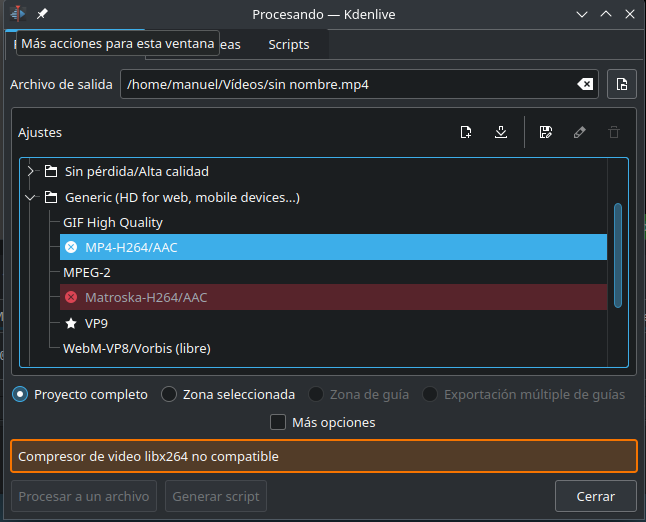Select the Zona seleccionada radio button
Screen dimensions: 646x522
(169, 395)
